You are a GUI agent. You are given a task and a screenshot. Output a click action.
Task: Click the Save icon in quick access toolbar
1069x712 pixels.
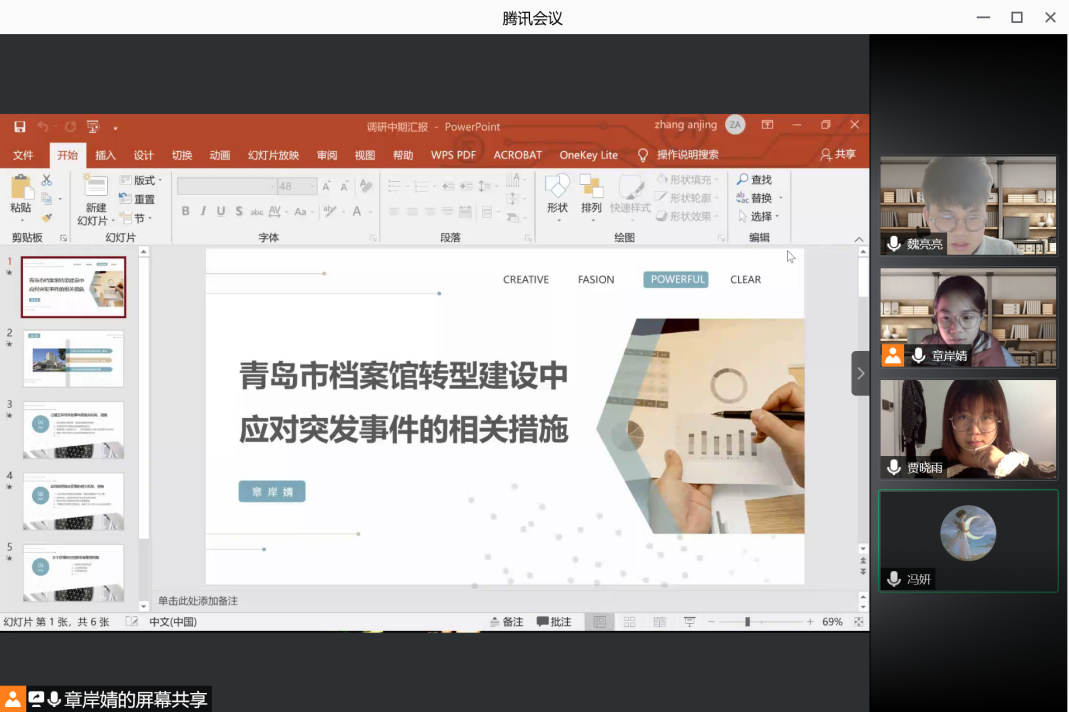click(x=20, y=127)
